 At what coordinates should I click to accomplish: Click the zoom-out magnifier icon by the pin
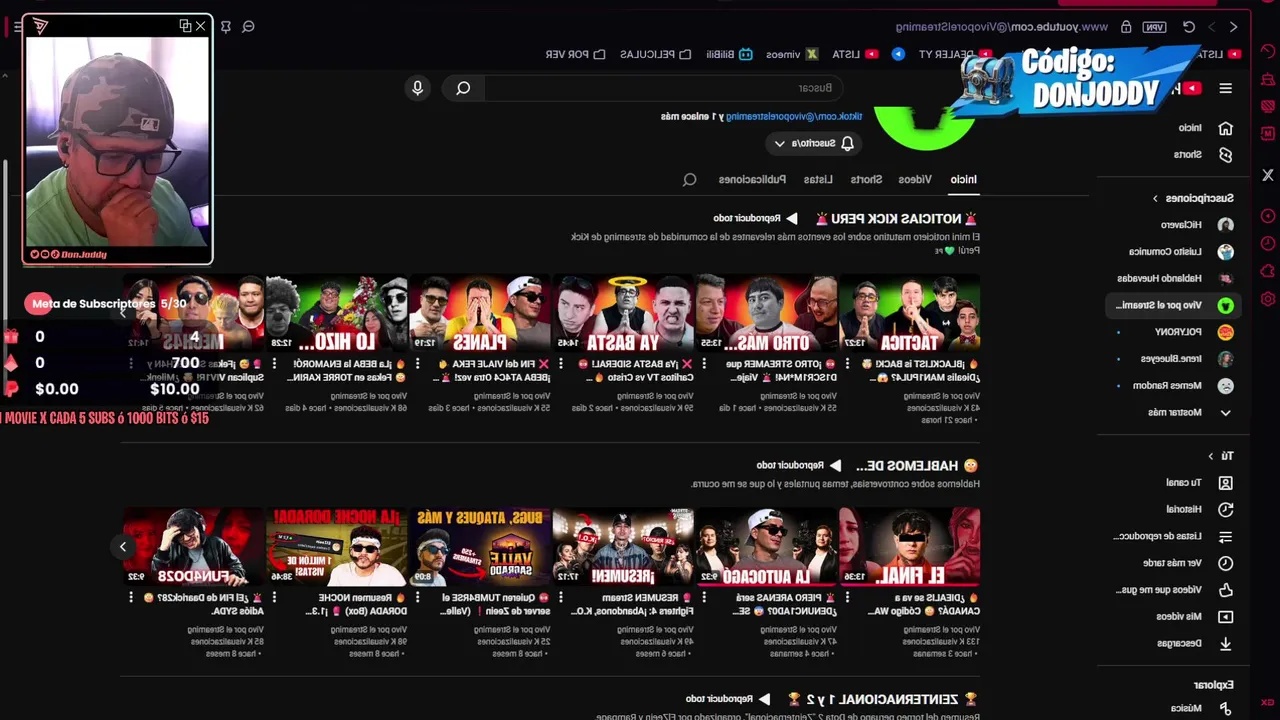tap(248, 27)
